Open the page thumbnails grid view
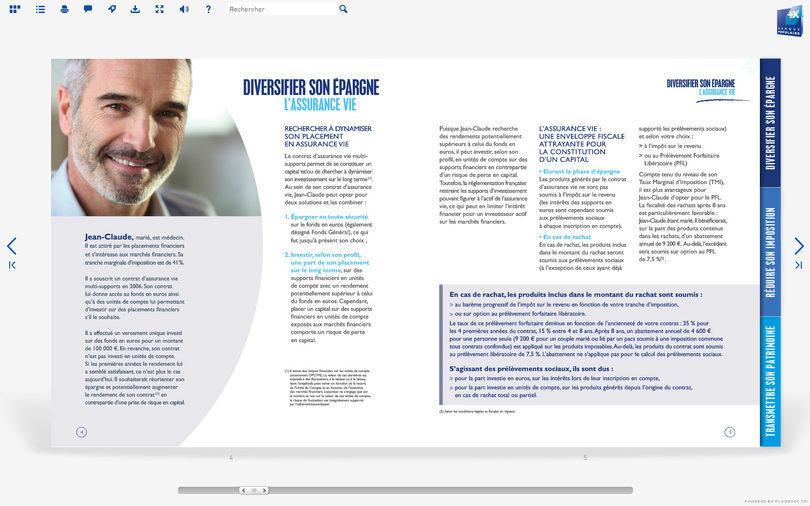Image resolution: width=810 pixels, height=506 pixels. click(x=15, y=9)
